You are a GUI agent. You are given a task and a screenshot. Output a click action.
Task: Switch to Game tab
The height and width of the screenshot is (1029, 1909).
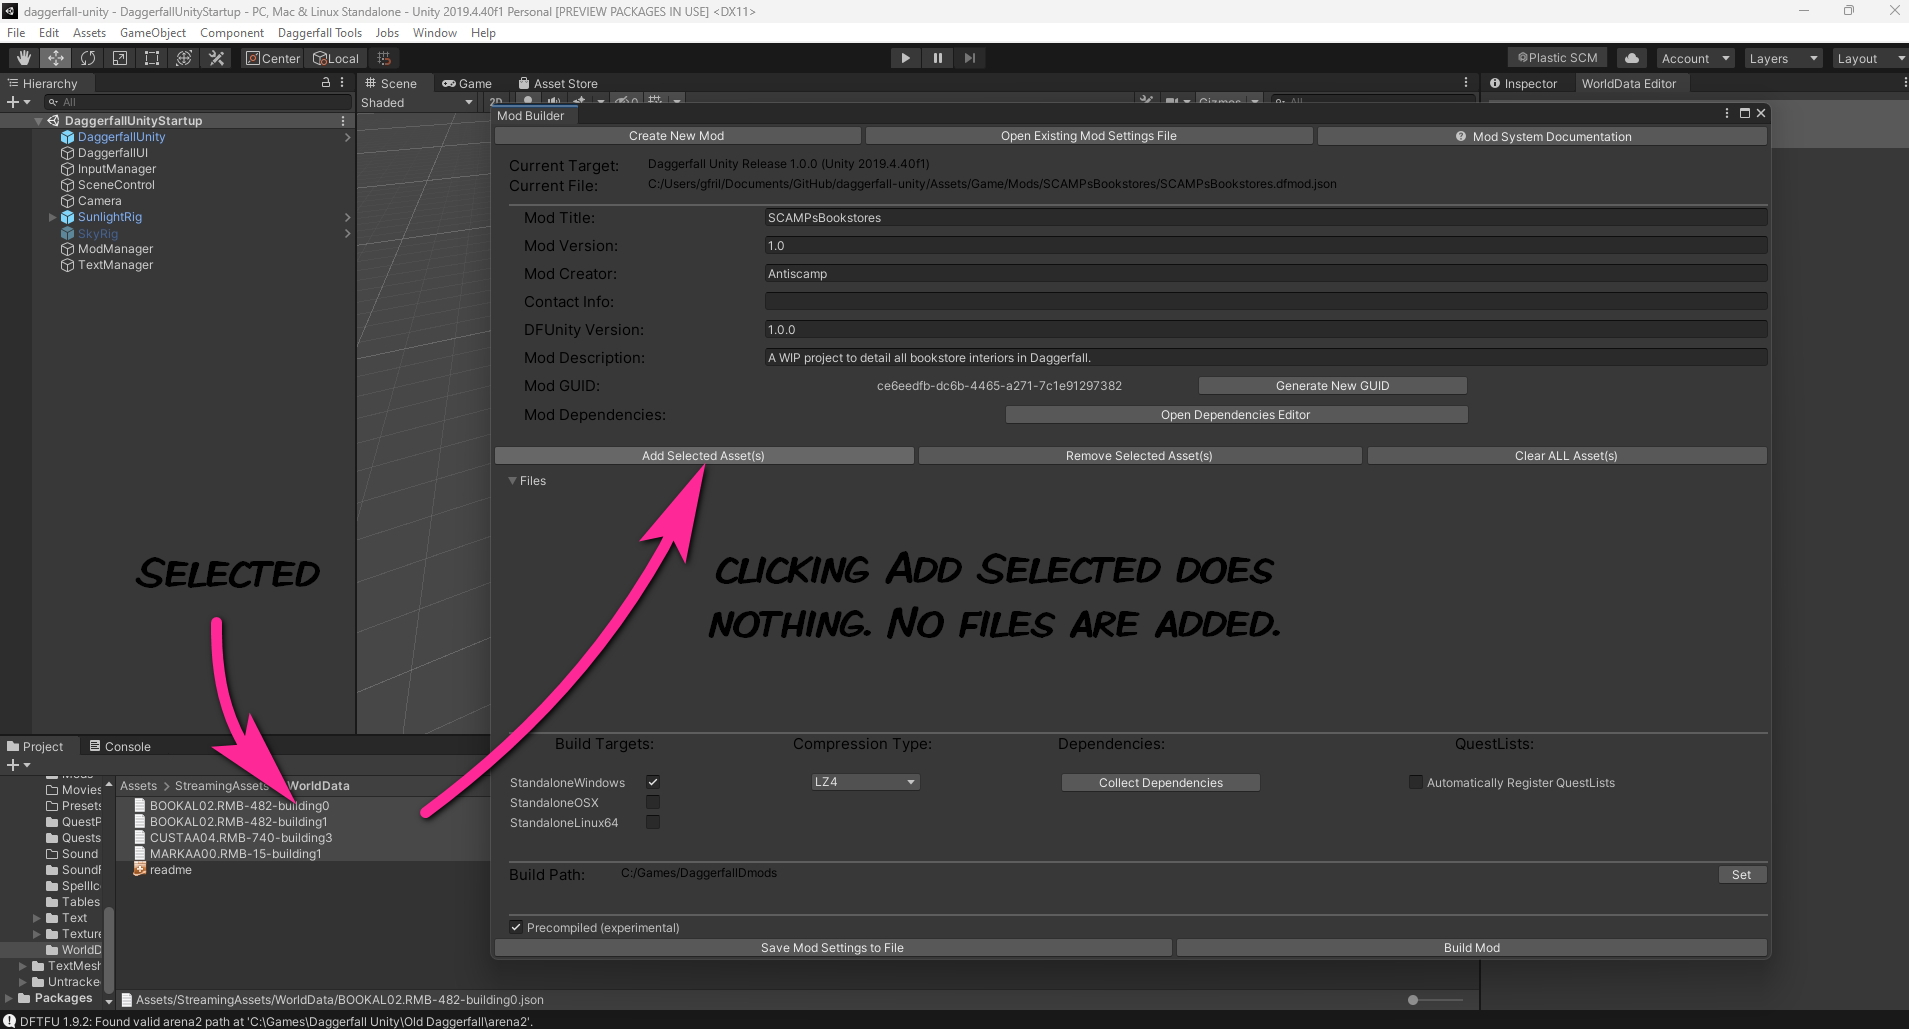[x=467, y=83]
